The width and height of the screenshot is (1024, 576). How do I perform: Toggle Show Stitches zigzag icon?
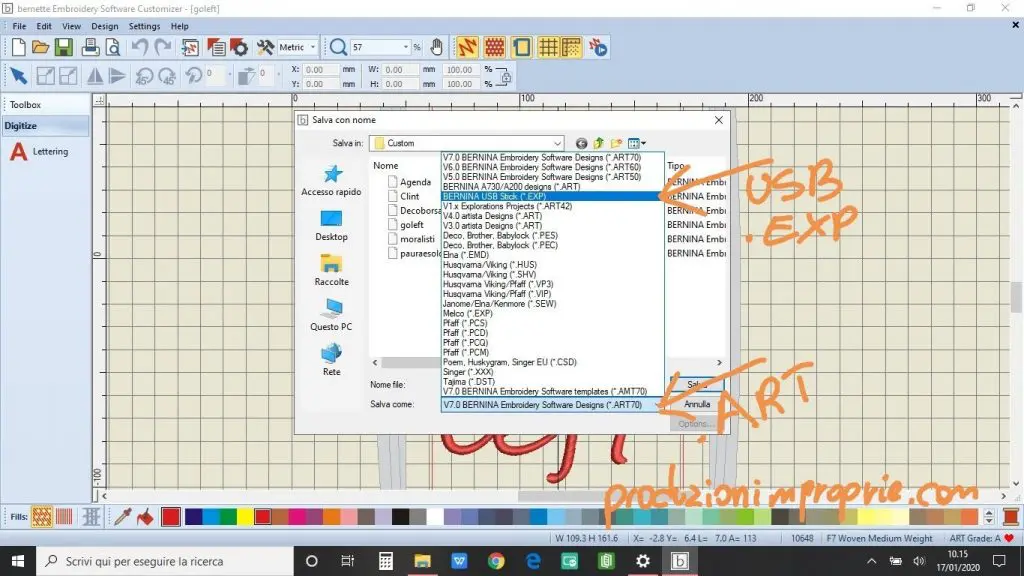(468, 47)
